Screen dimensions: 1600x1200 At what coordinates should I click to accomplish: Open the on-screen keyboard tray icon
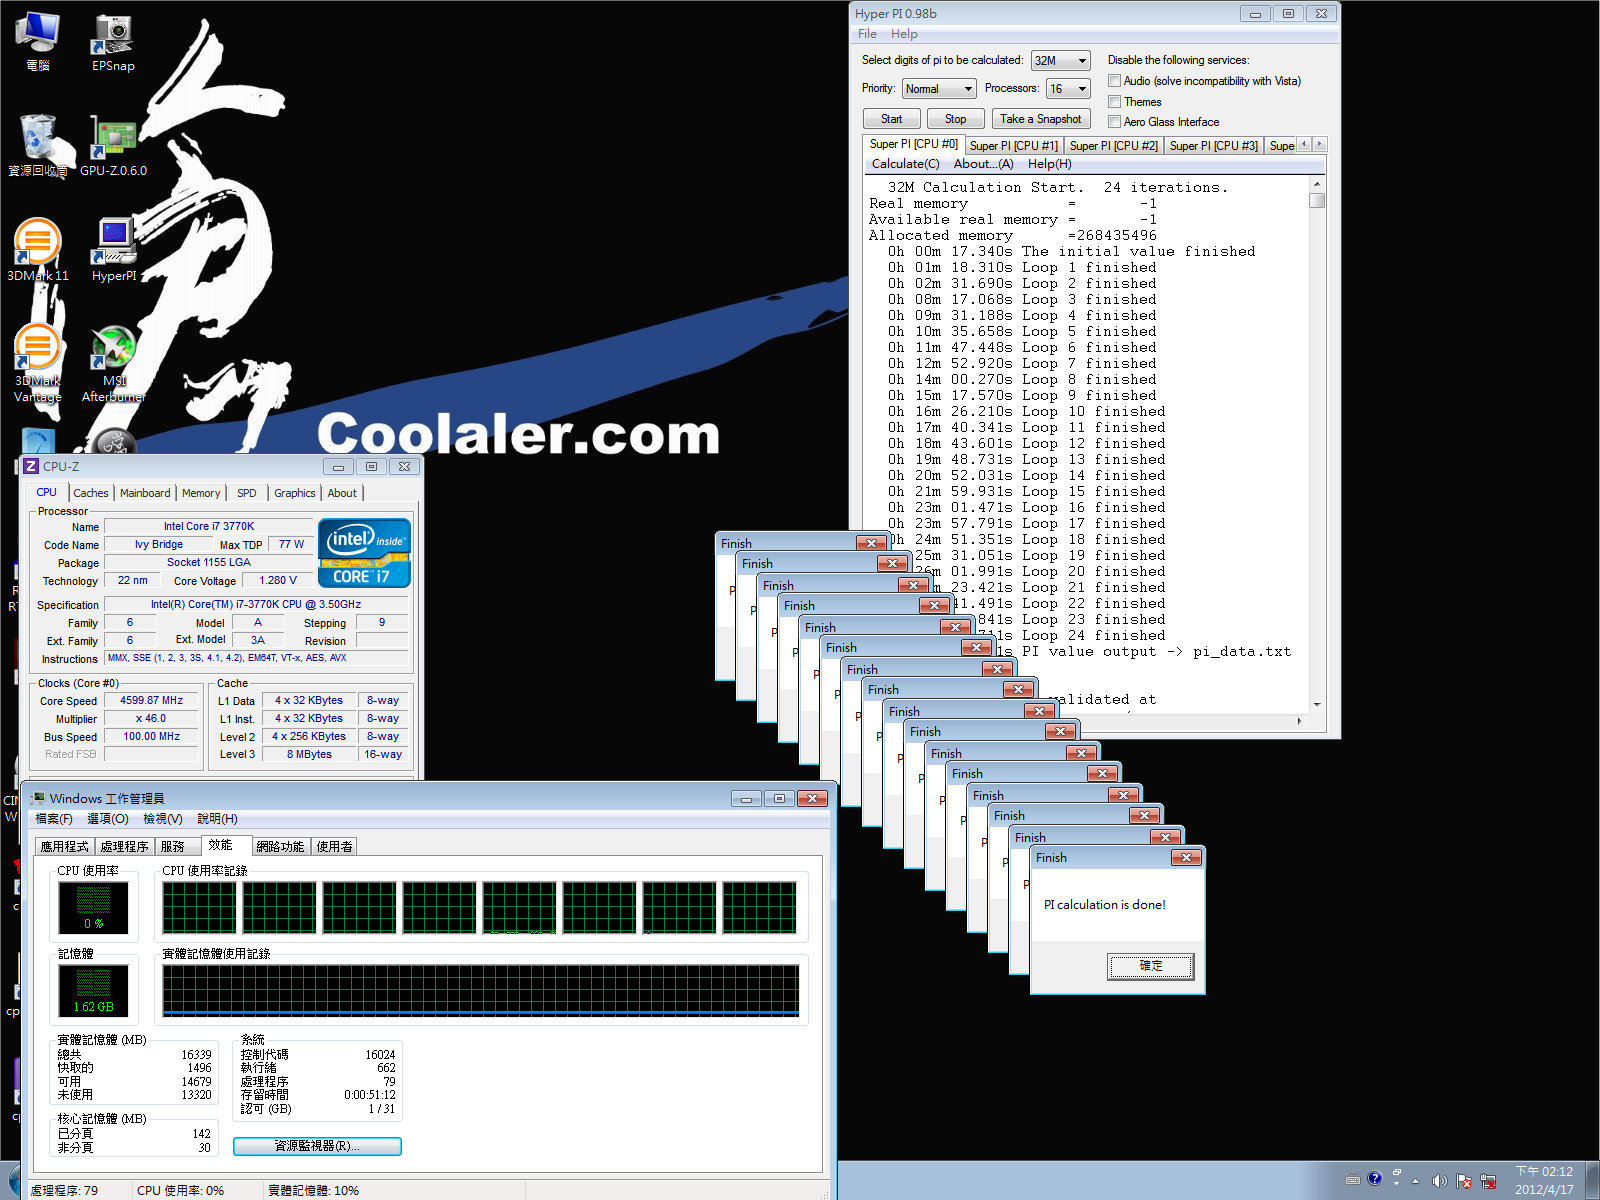pyautogui.click(x=1352, y=1179)
